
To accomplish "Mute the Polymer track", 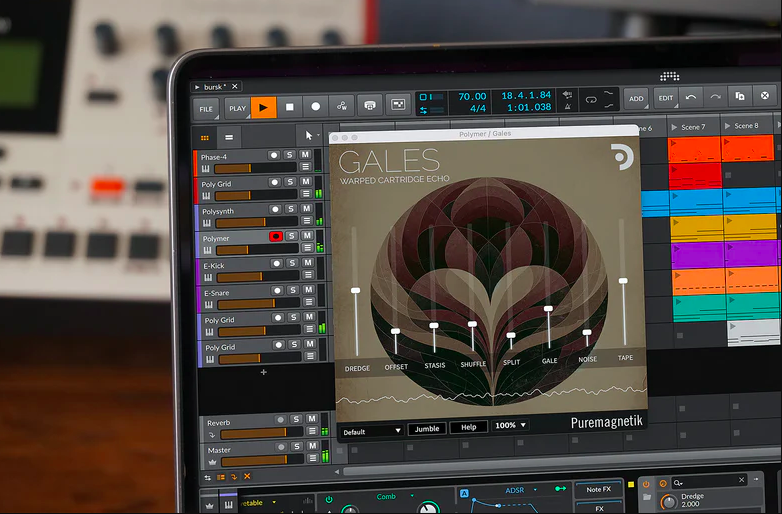I will [307, 235].
